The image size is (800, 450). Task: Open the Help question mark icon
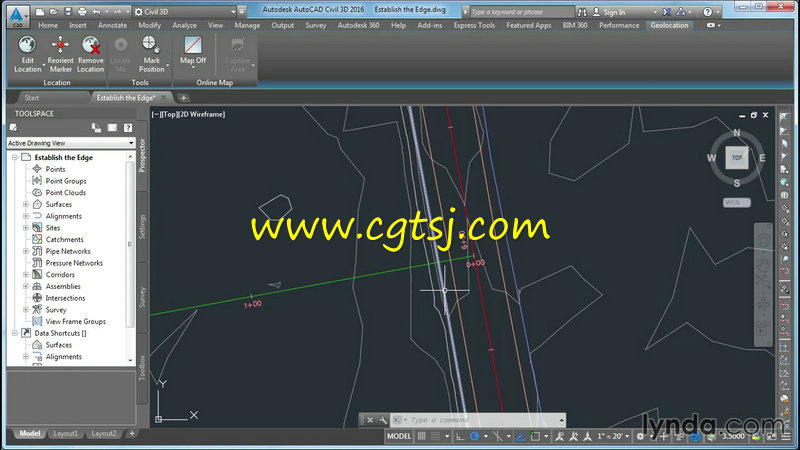point(707,12)
